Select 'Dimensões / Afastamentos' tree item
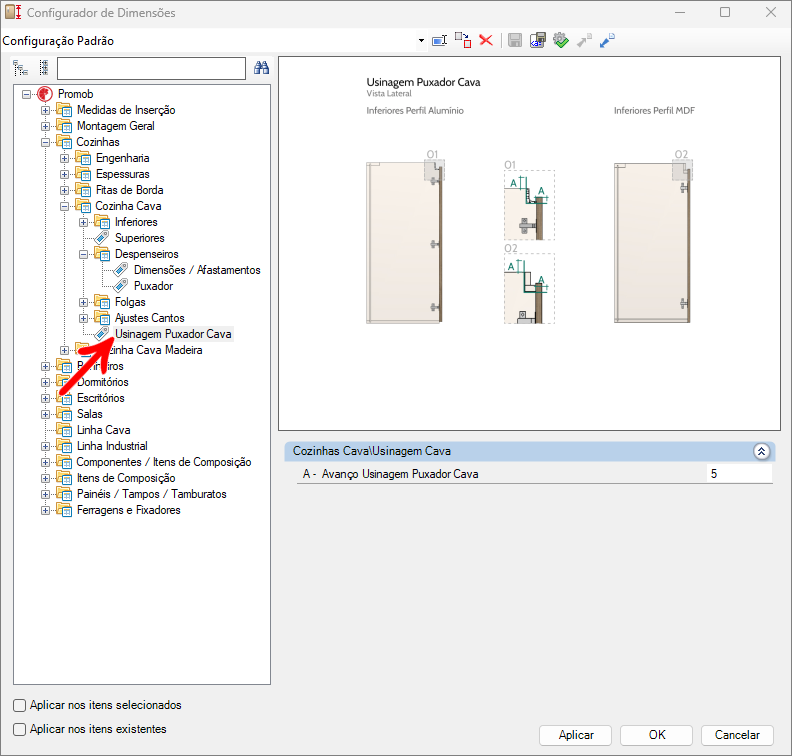The width and height of the screenshot is (792, 756). coord(197,270)
